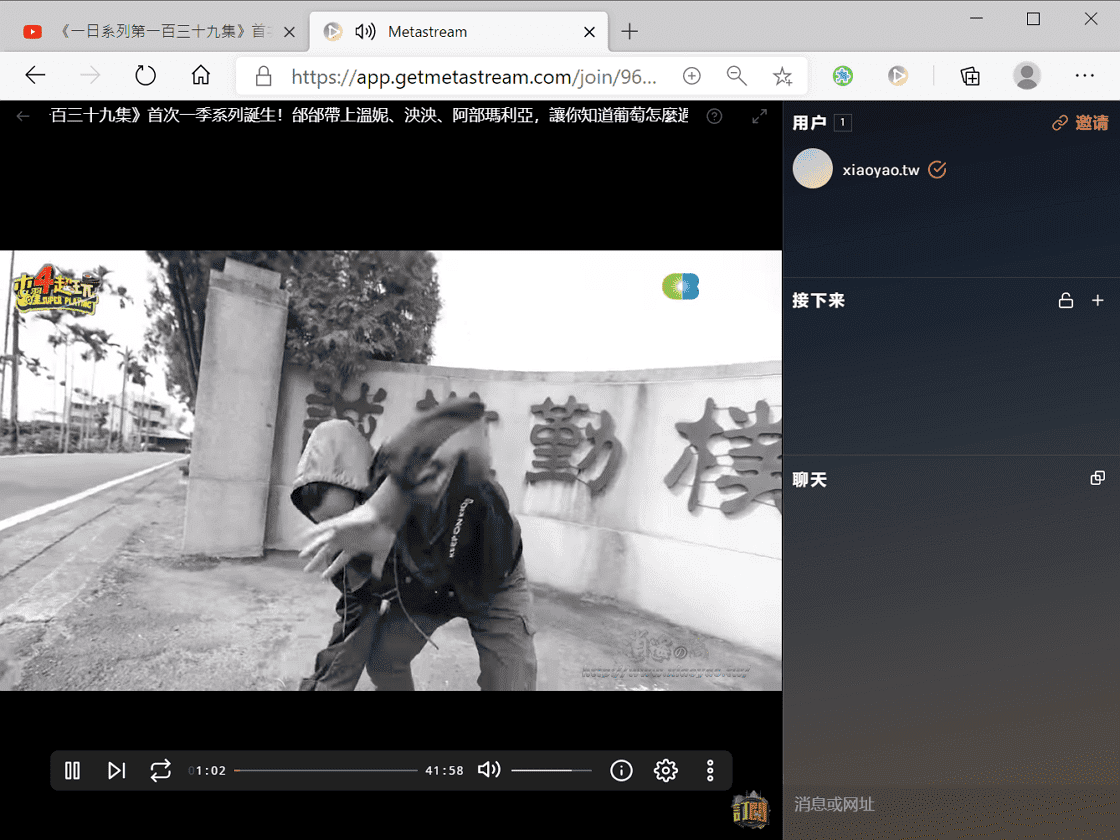Open a new browser tab
This screenshot has height=840, width=1120.
(629, 31)
